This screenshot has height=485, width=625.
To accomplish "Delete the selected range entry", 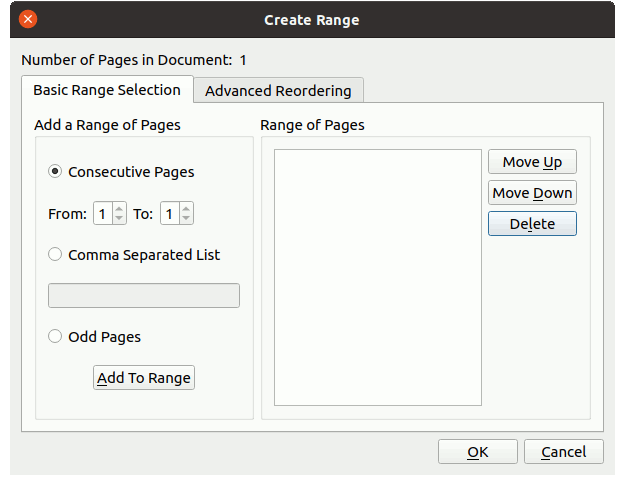I will pos(532,224).
